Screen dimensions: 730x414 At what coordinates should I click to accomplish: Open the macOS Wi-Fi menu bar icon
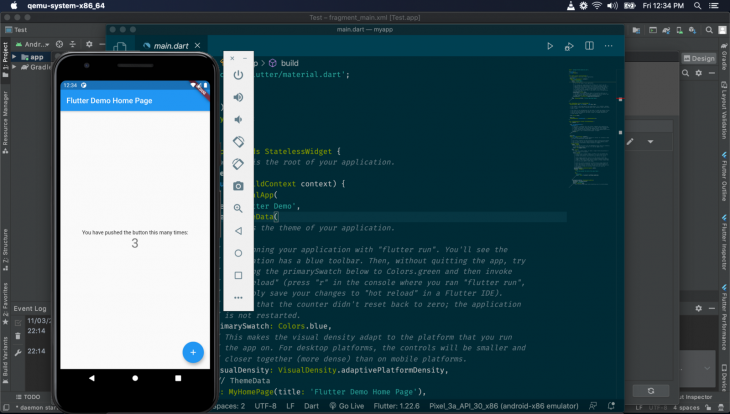[x=597, y=6]
